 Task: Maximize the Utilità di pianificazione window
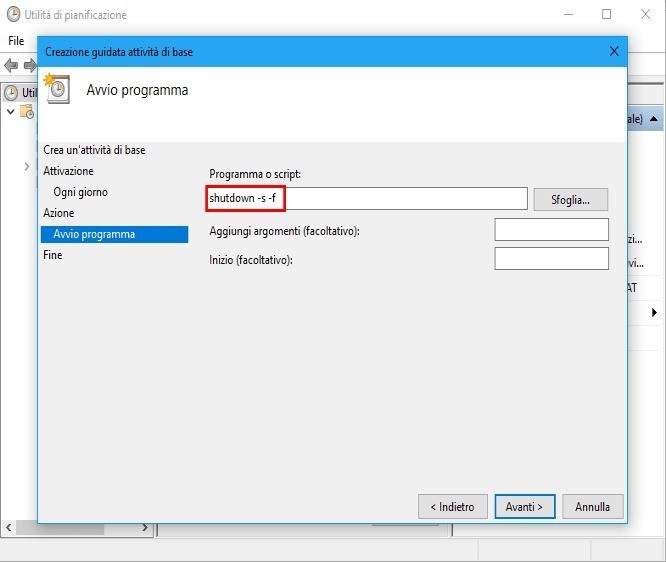(606, 15)
